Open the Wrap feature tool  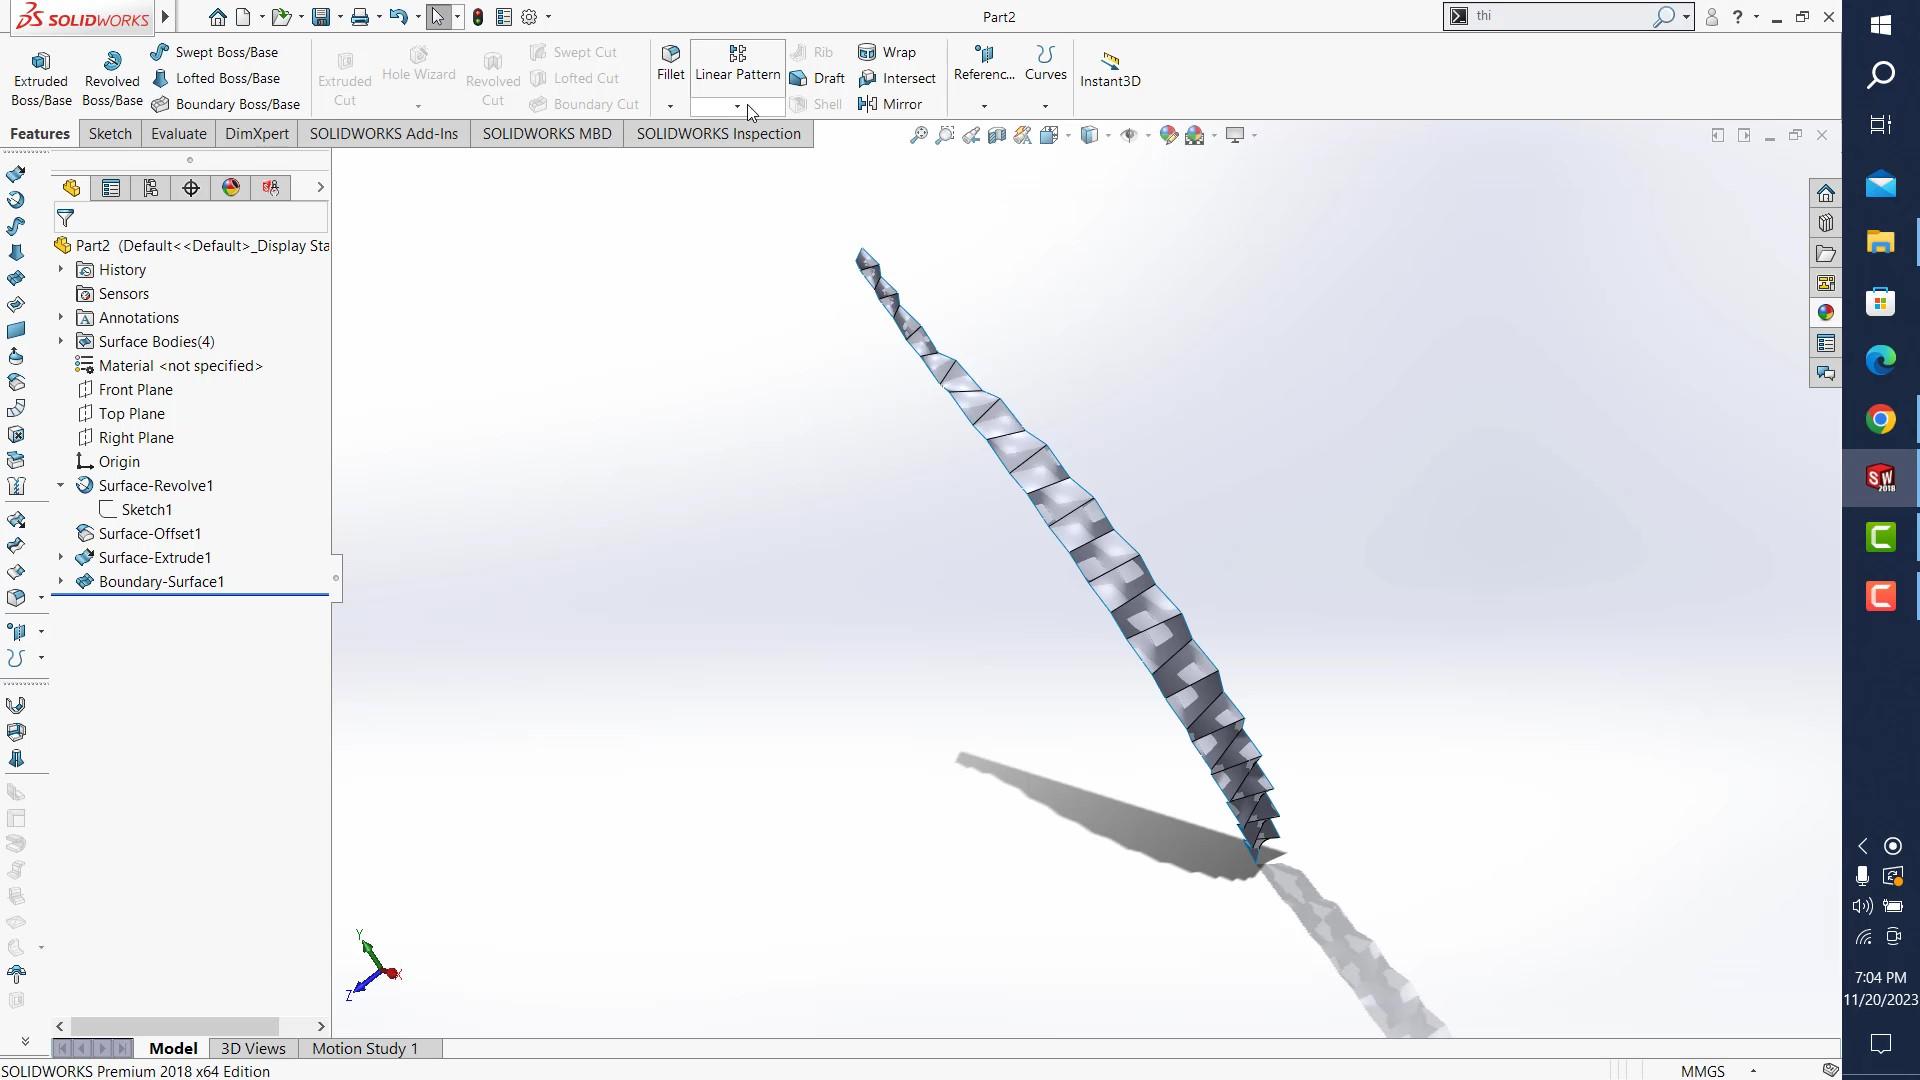point(887,52)
